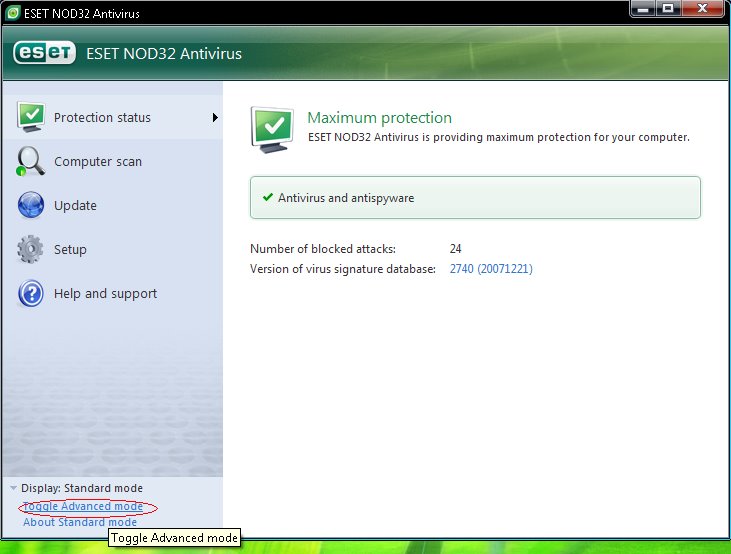Image resolution: width=731 pixels, height=554 pixels.
Task: Click the Toggle Advanced mode link
Action: [x=83, y=506]
